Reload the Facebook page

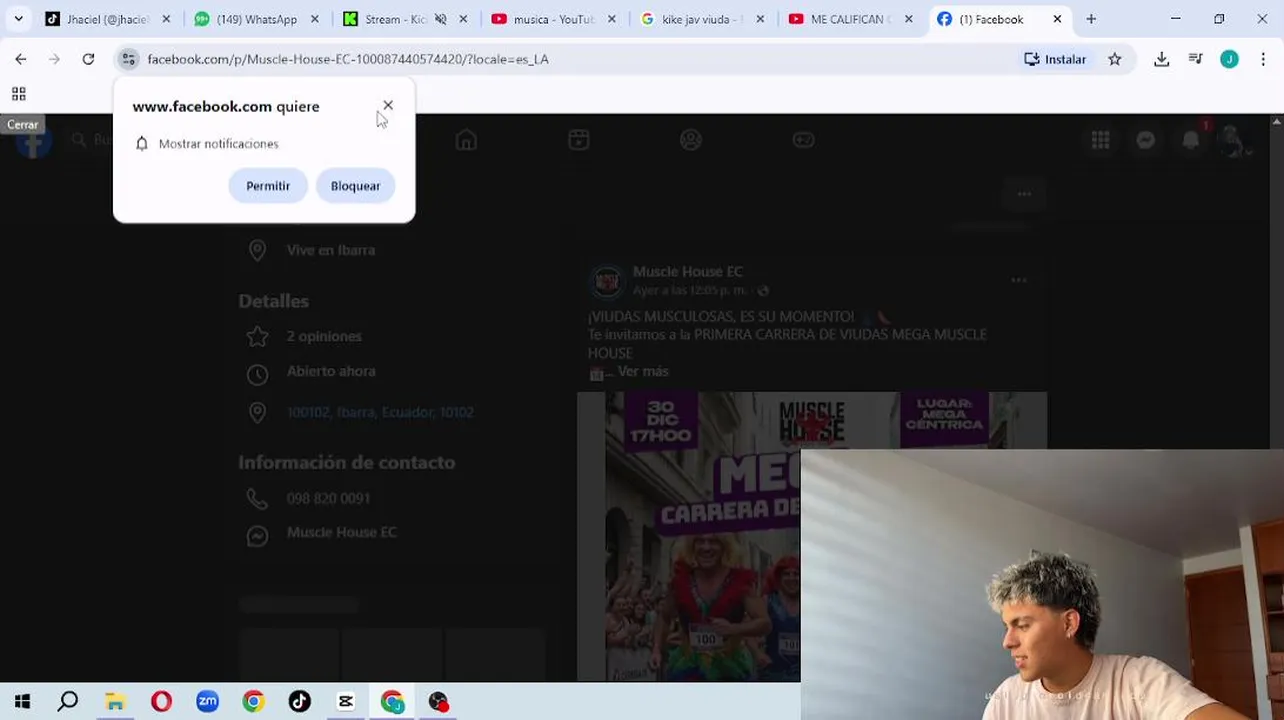(x=88, y=59)
